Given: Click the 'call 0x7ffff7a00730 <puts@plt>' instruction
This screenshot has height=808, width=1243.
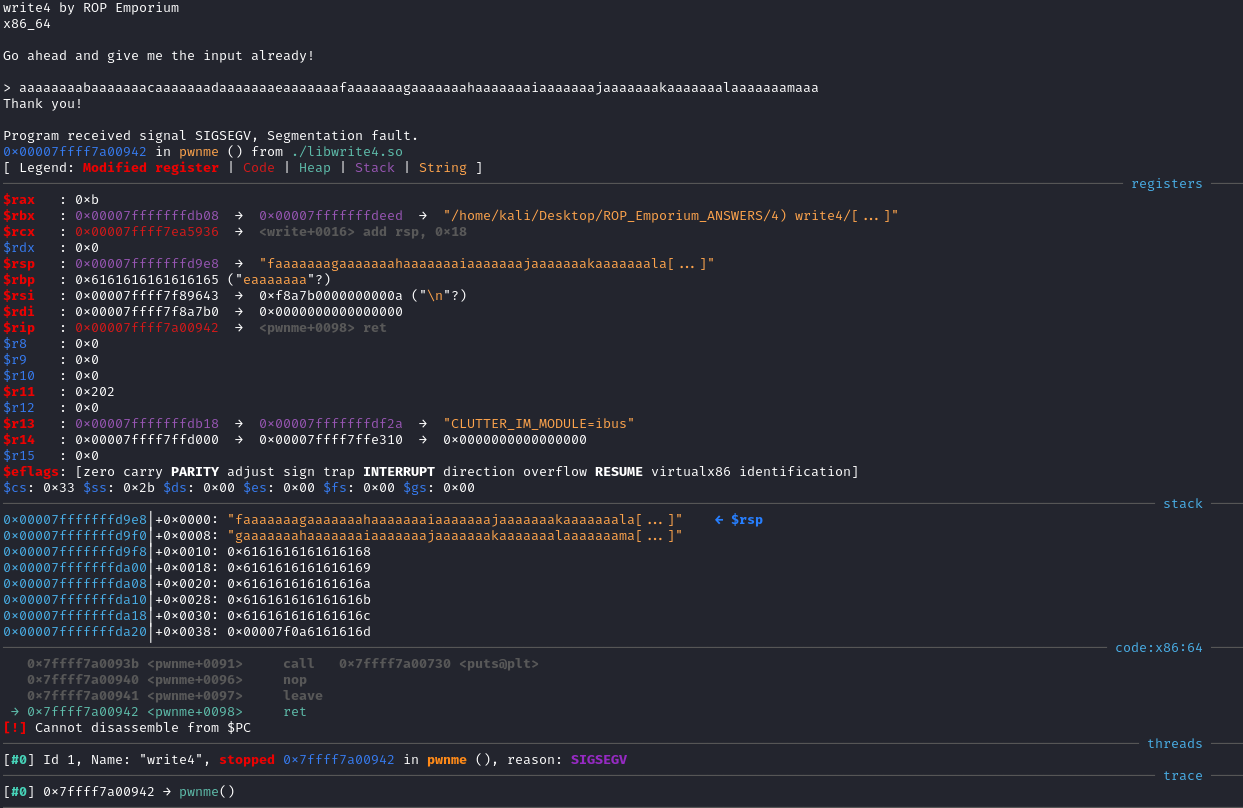Looking at the screenshot, I should 411,664.
